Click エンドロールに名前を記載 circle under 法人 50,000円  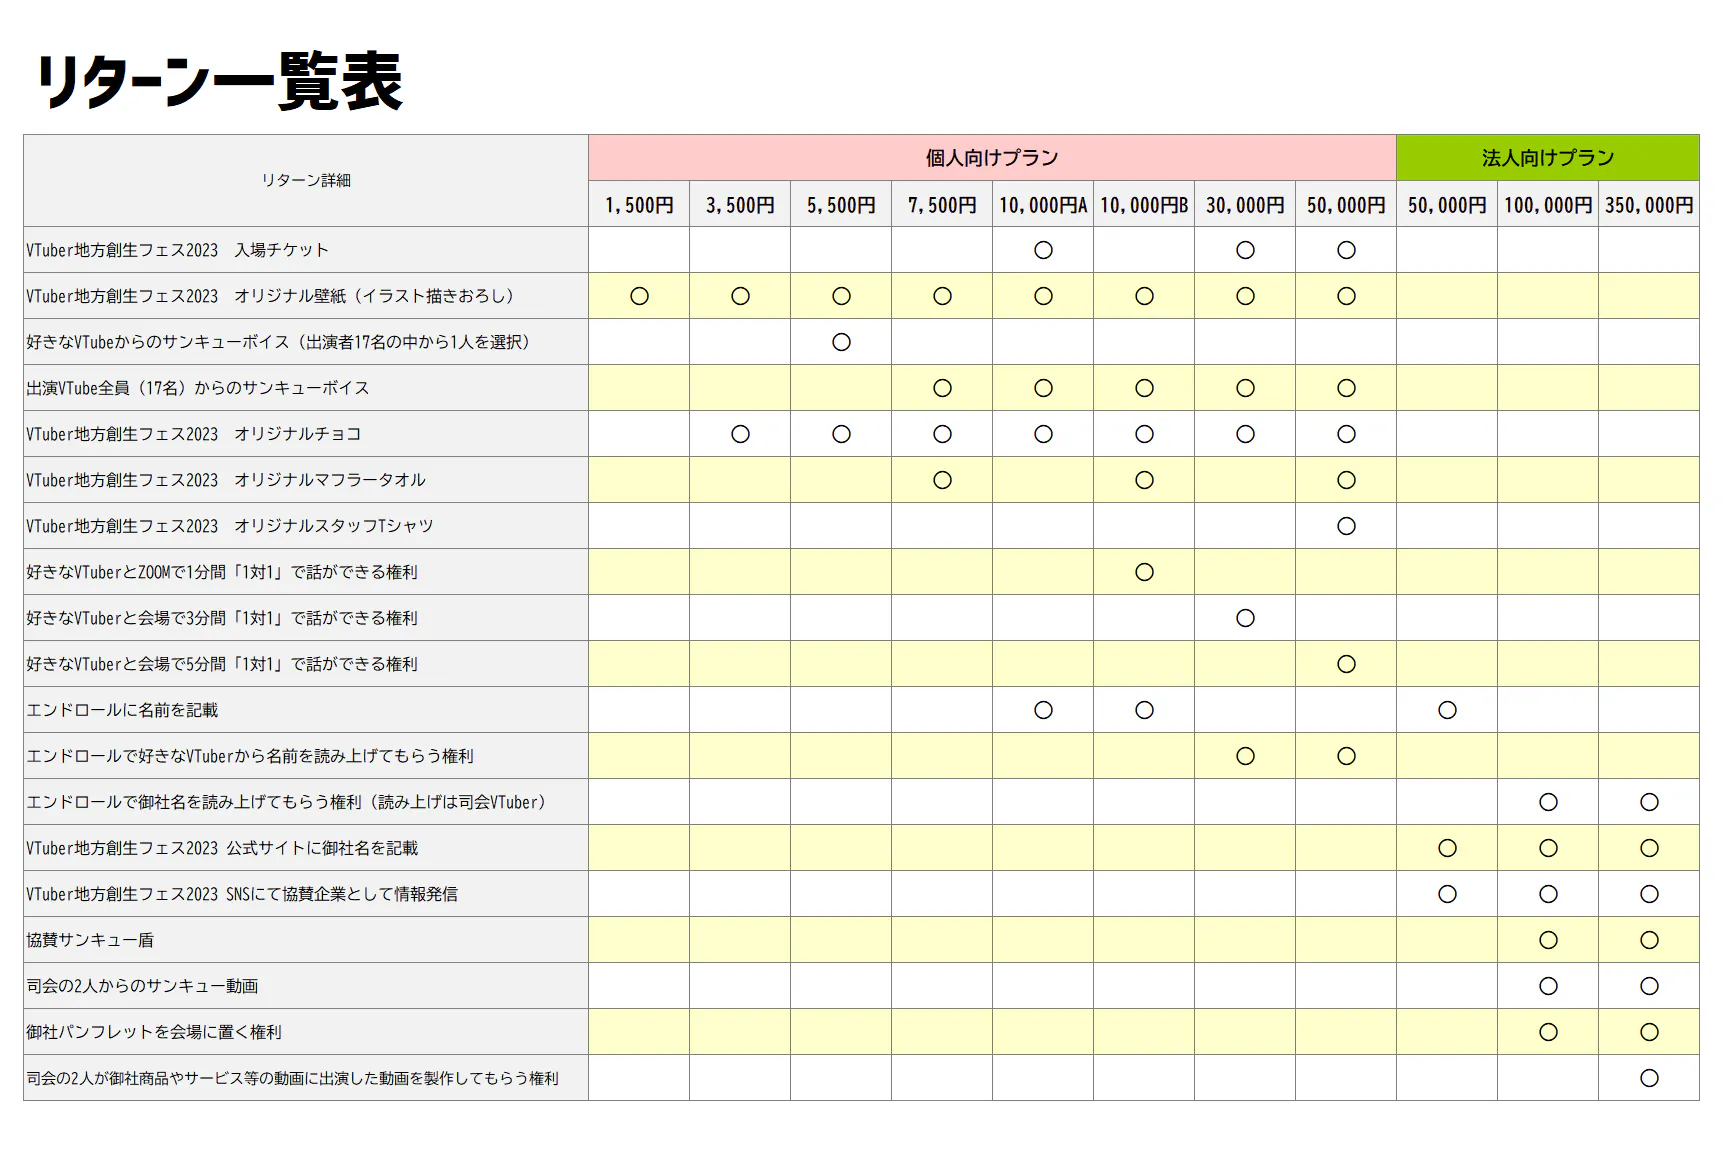(1447, 710)
